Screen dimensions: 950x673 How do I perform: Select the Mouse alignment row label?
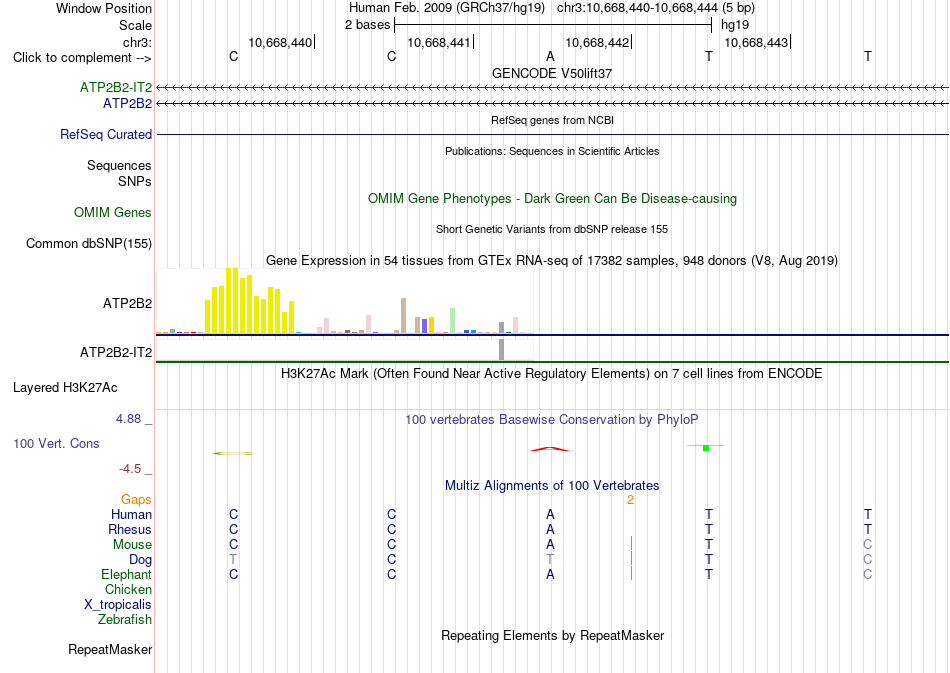[132, 545]
